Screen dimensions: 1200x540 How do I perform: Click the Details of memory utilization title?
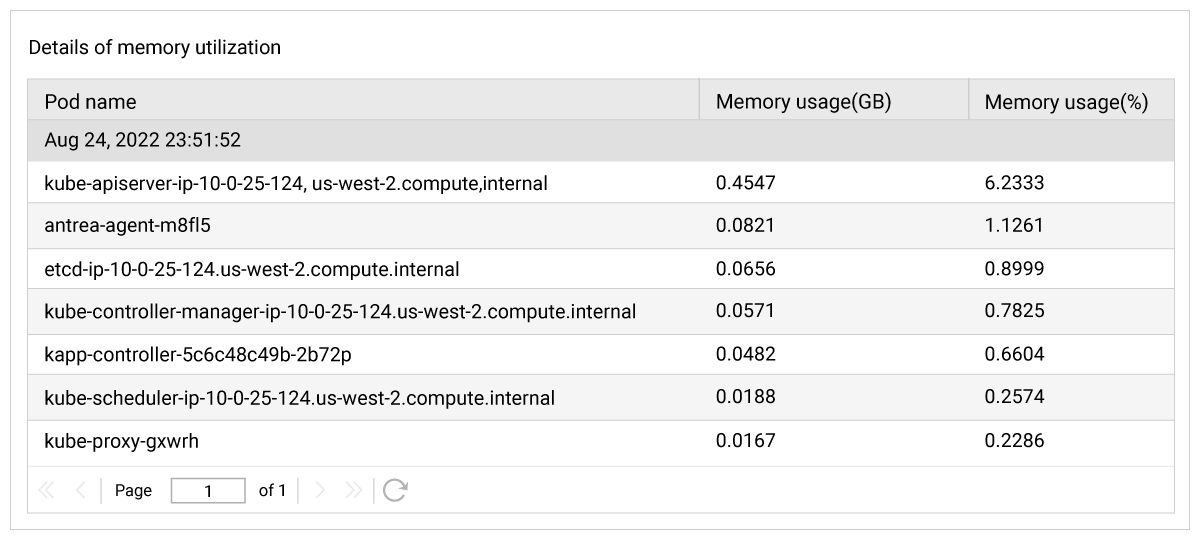pyautogui.click(x=154, y=47)
